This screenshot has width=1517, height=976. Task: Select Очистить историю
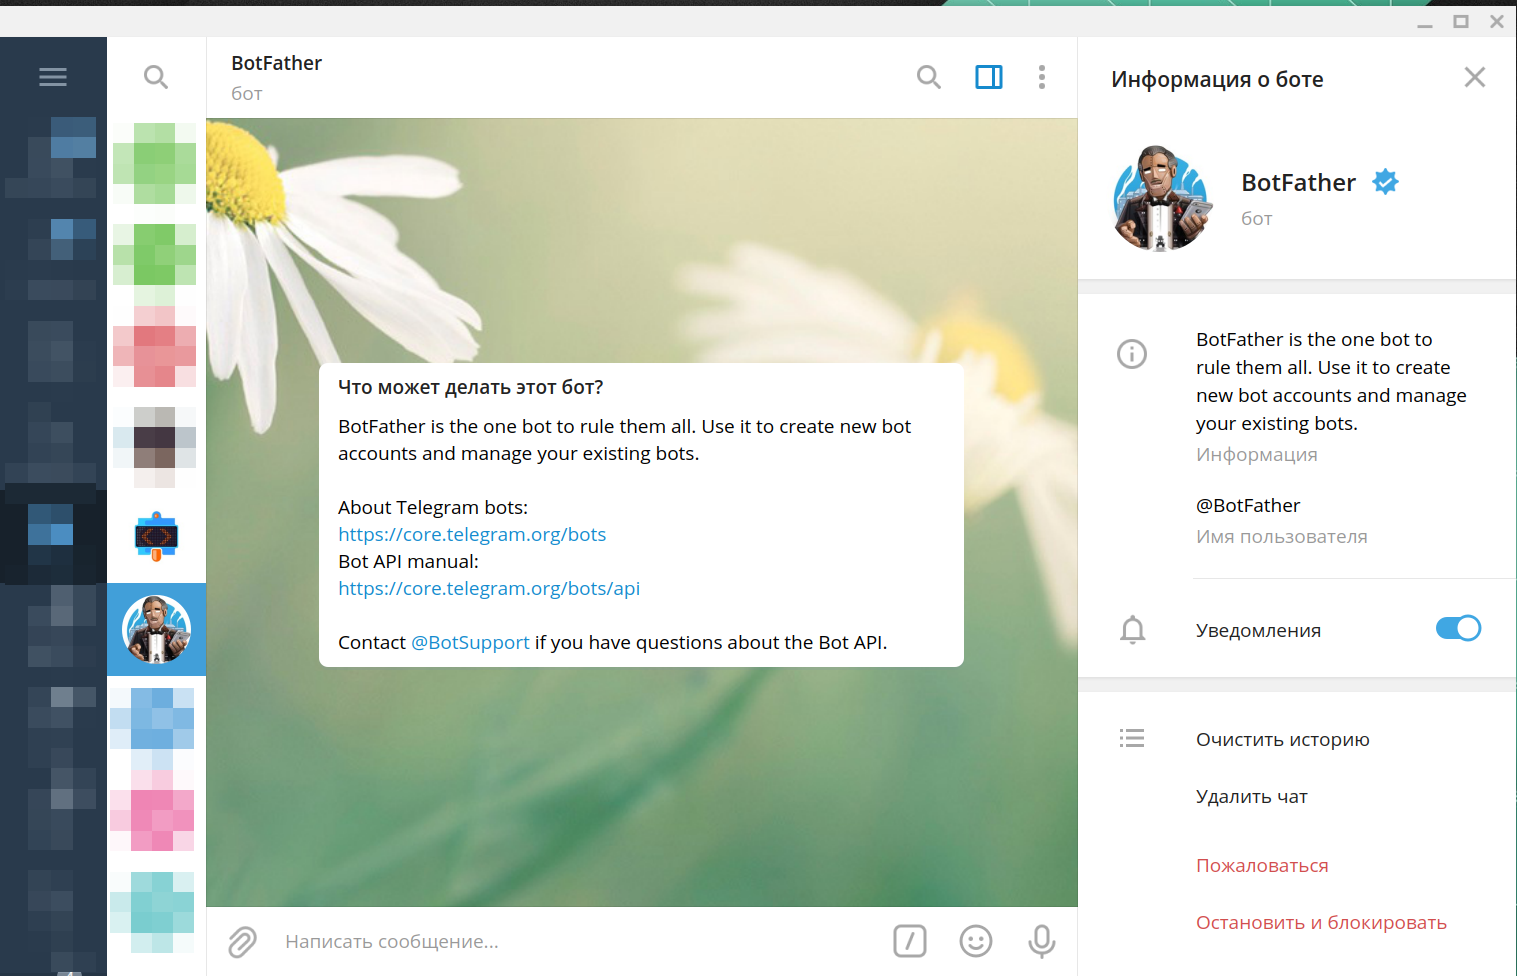(x=1283, y=740)
